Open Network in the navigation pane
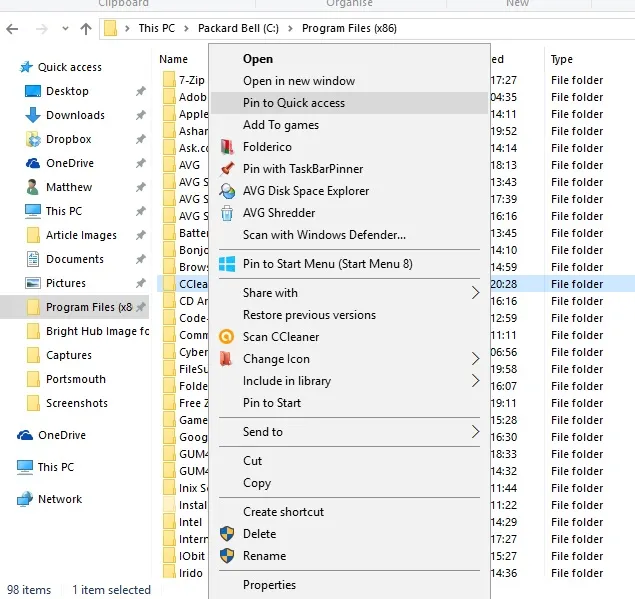The height and width of the screenshot is (599, 635). 60,499
